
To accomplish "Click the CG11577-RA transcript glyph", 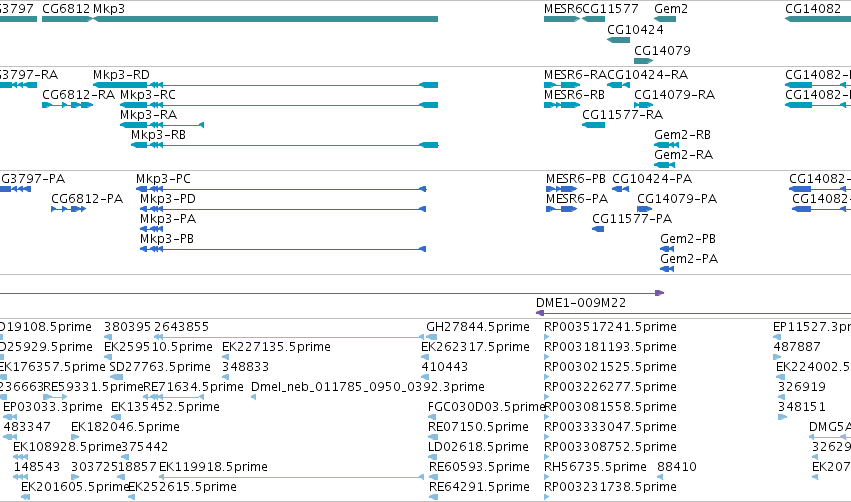I will pyautogui.click(x=593, y=125).
